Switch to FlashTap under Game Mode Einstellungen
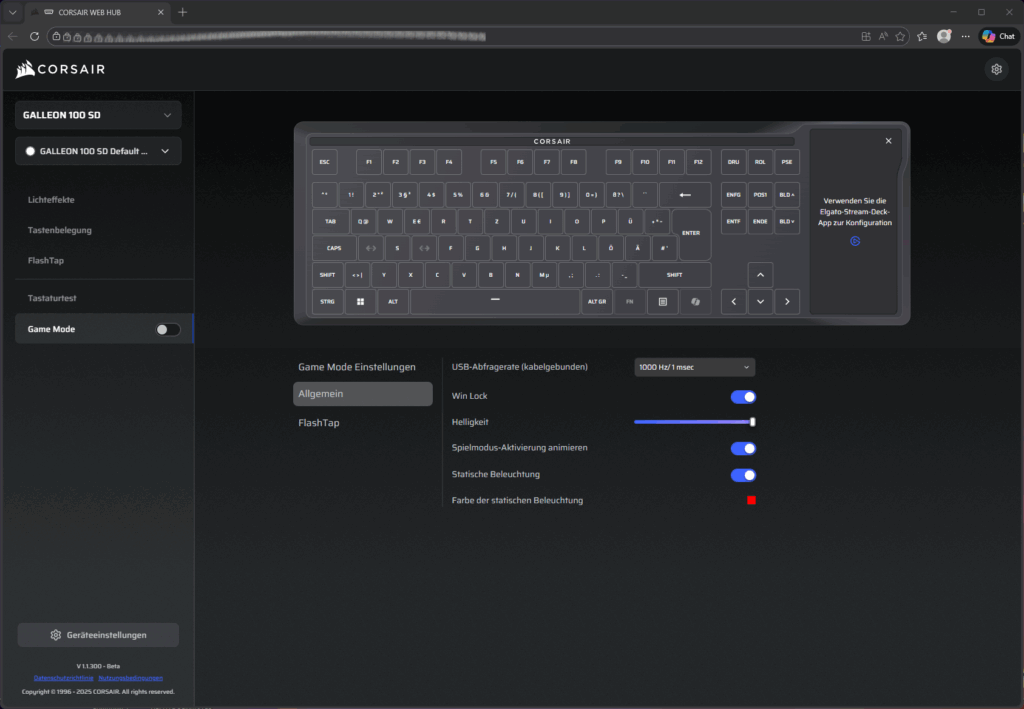 (x=319, y=423)
